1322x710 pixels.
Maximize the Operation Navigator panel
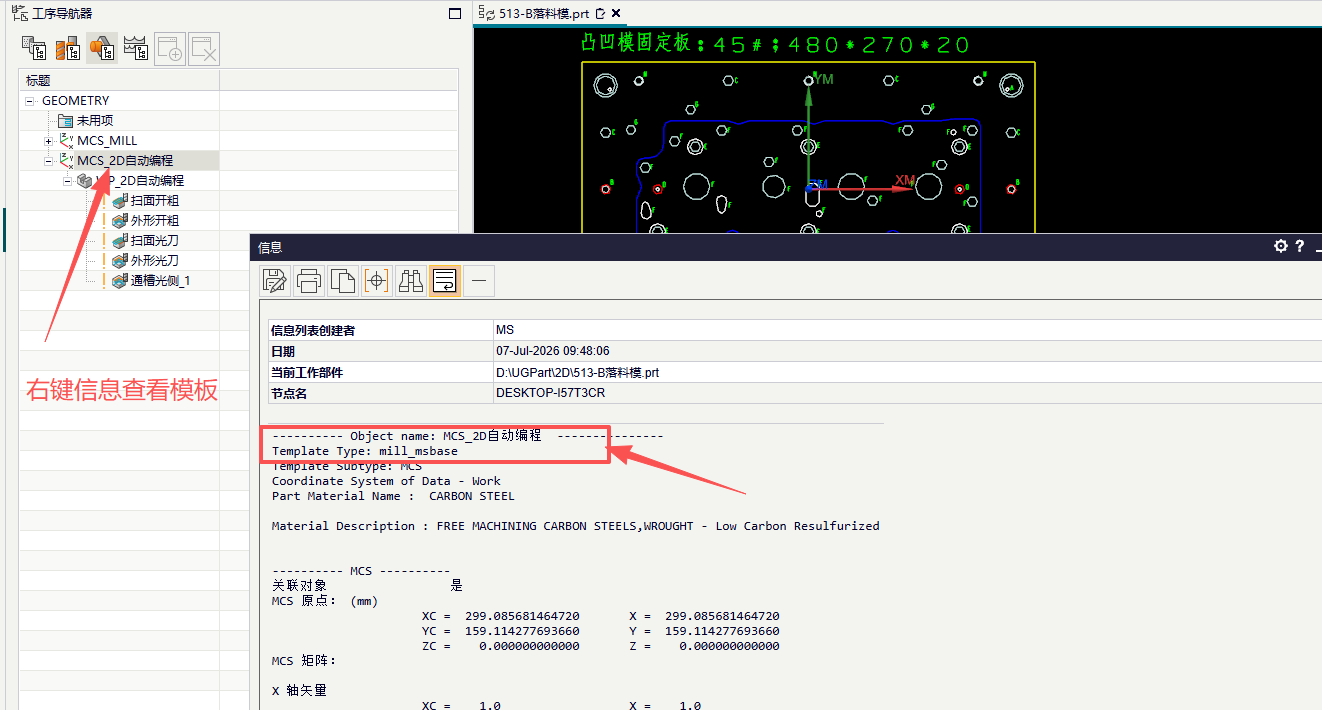tap(455, 14)
